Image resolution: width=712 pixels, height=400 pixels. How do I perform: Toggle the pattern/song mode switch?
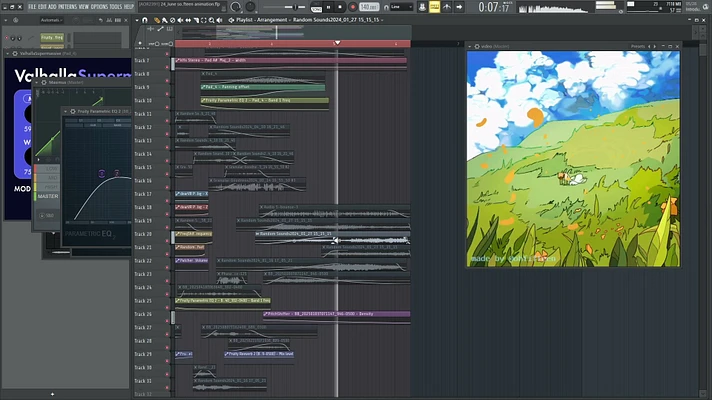point(316,7)
